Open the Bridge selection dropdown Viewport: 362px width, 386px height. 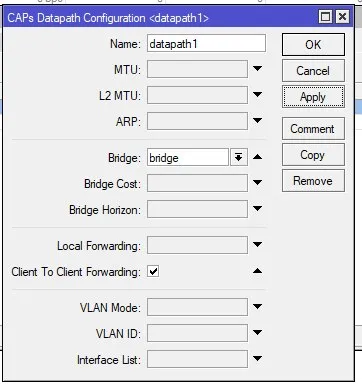point(239,157)
